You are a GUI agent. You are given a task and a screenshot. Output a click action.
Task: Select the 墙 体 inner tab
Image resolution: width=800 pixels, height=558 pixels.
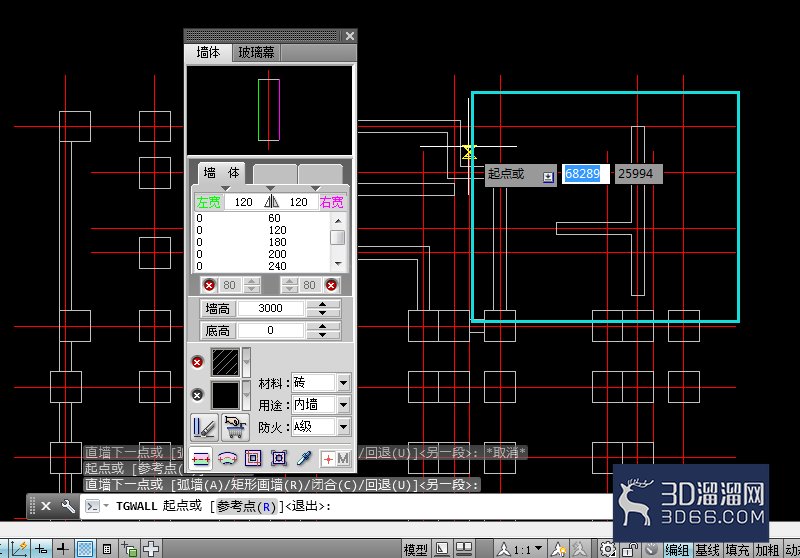(221, 173)
